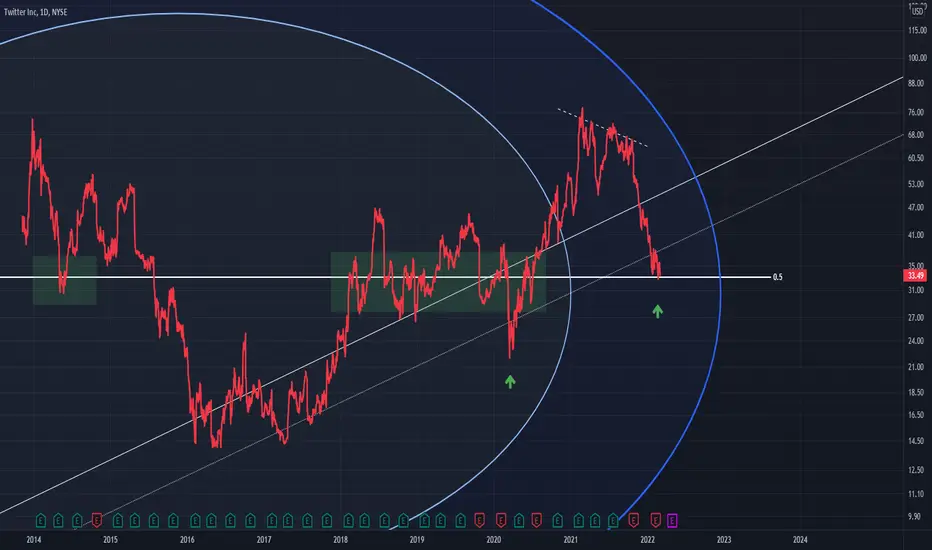This screenshot has width=932, height=550.
Task: Click the red earnings marker in late 2019
Action: coord(479,521)
